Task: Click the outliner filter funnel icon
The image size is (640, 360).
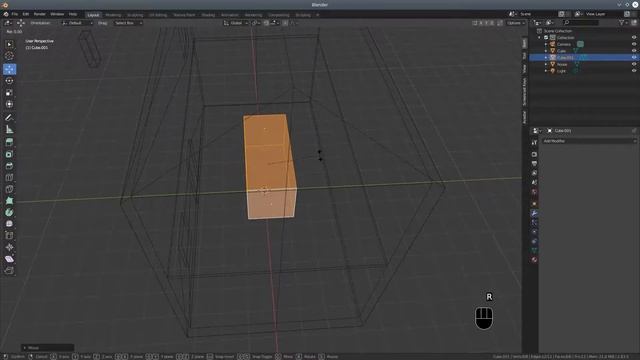Action: 622,23
